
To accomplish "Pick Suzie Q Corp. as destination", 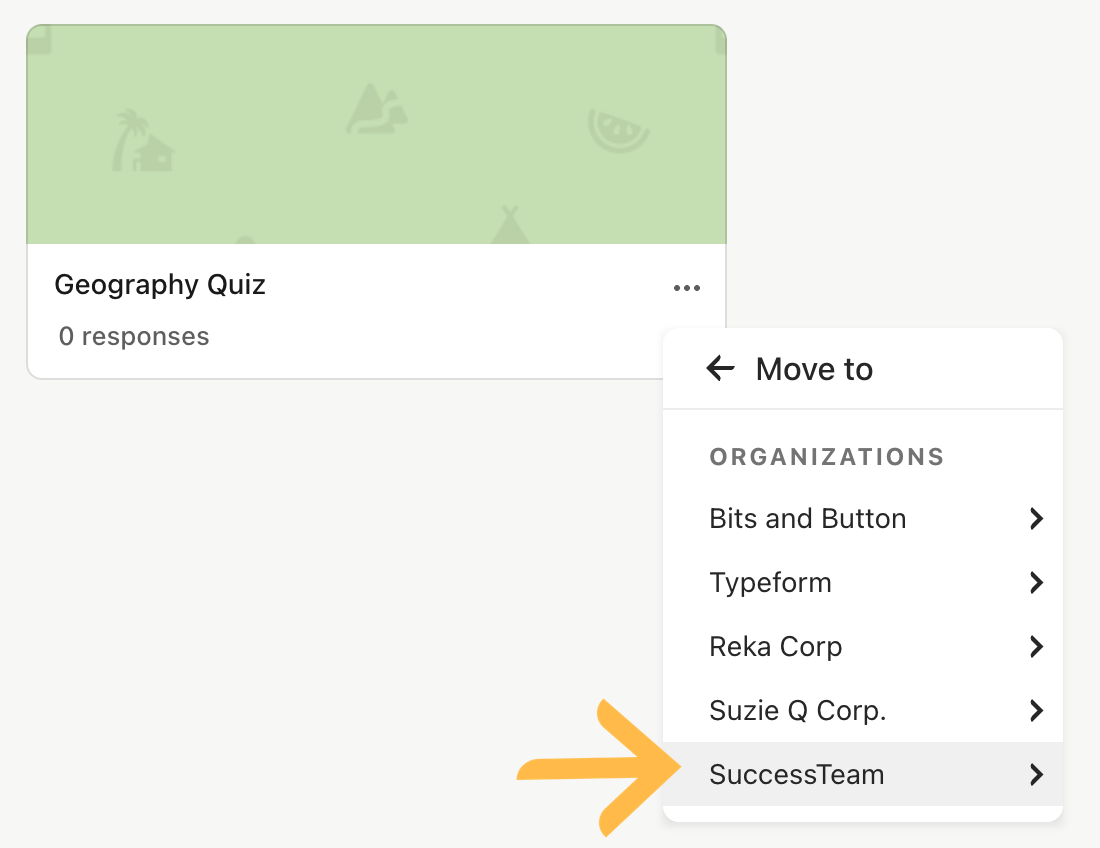I will 863,711.
